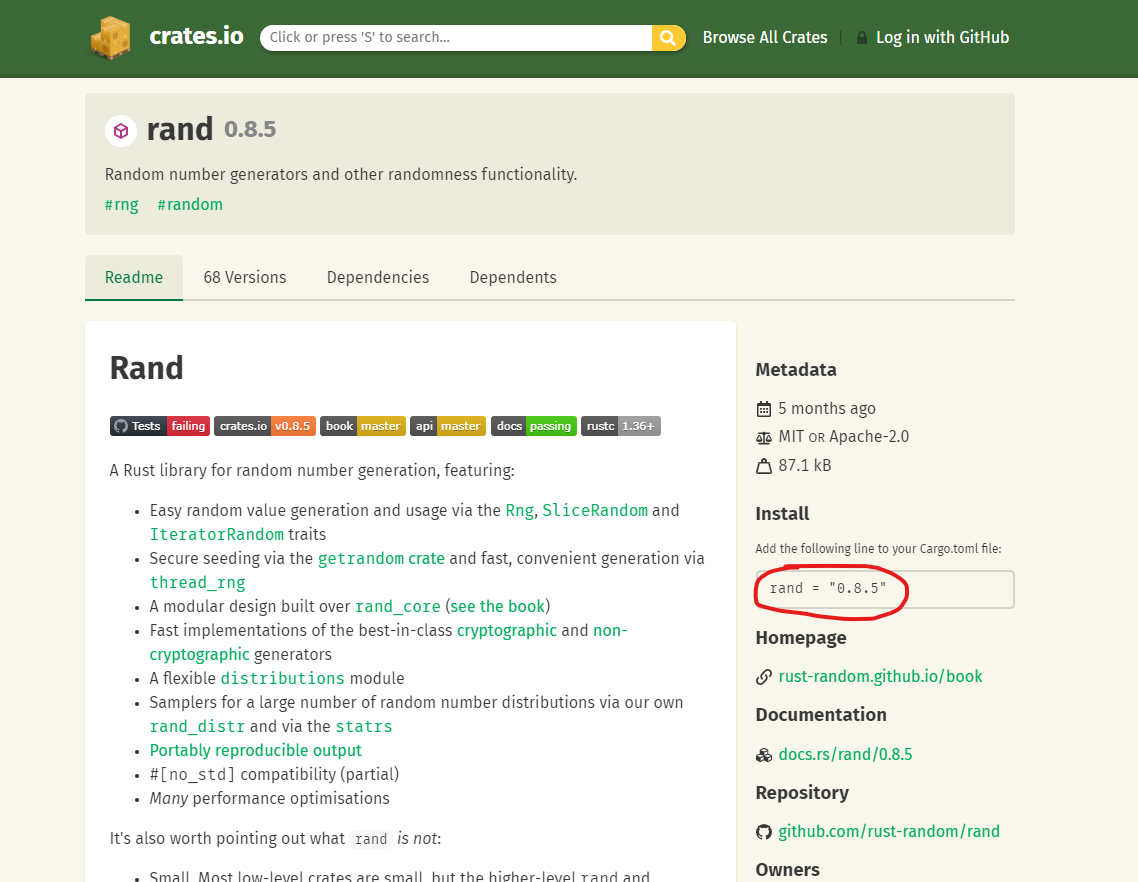Open the api master badge
The width and height of the screenshot is (1138, 882).
[448, 426]
